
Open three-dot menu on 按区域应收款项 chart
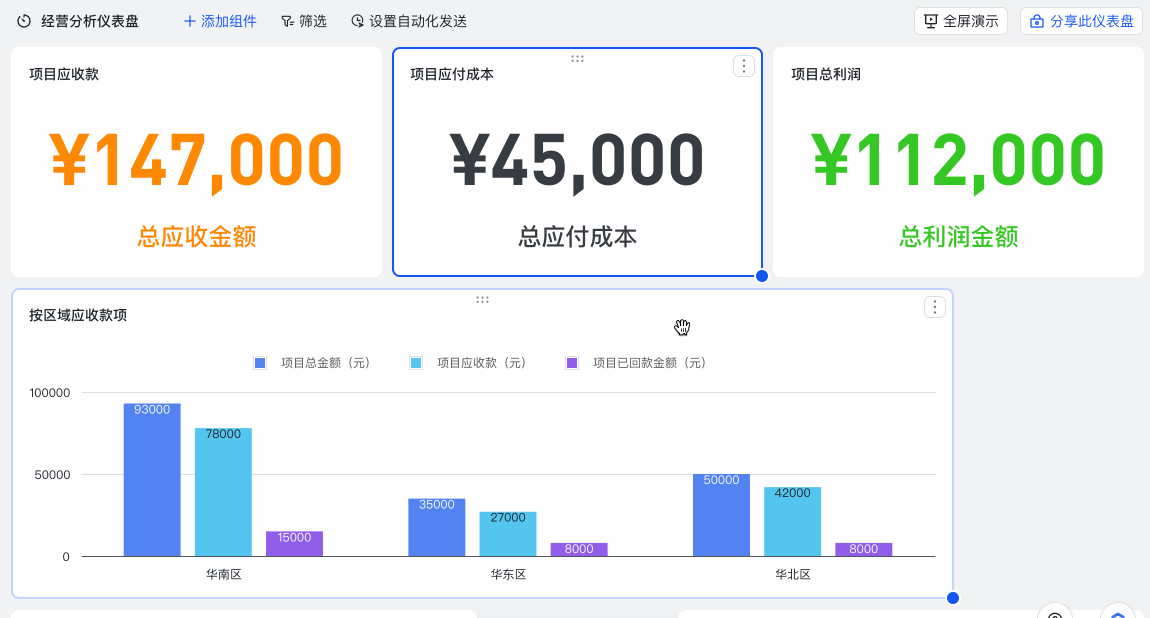934,307
